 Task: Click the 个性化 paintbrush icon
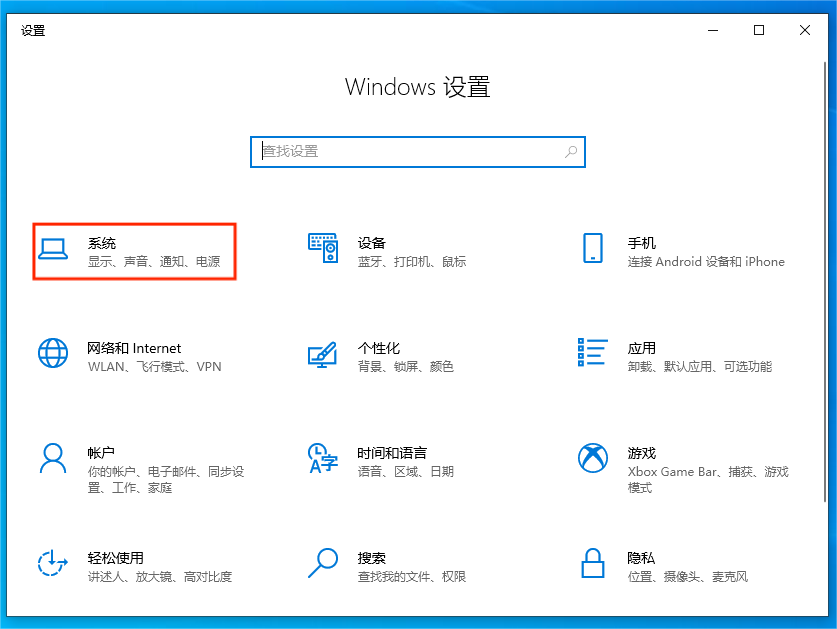pyautogui.click(x=322, y=353)
